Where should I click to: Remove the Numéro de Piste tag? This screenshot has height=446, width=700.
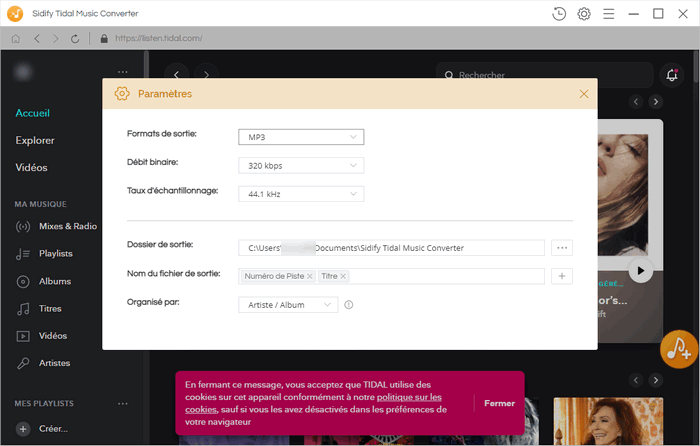tap(310, 276)
